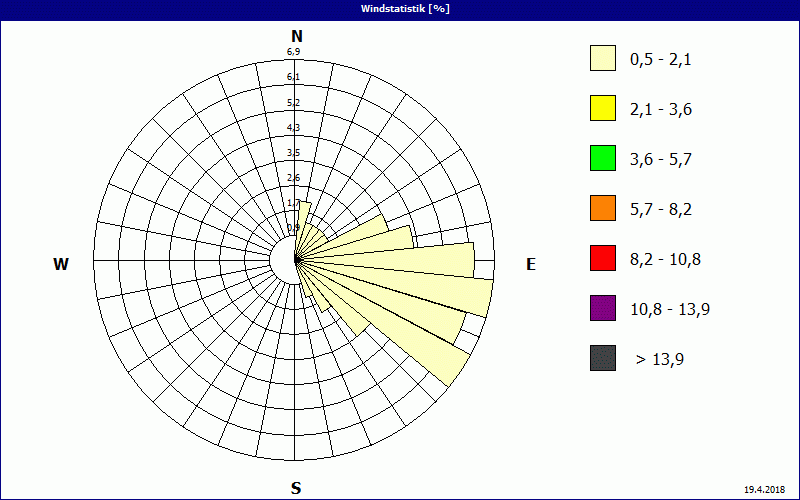Click the green 3,6 - 5,7 legend swatch

point(603,158)
